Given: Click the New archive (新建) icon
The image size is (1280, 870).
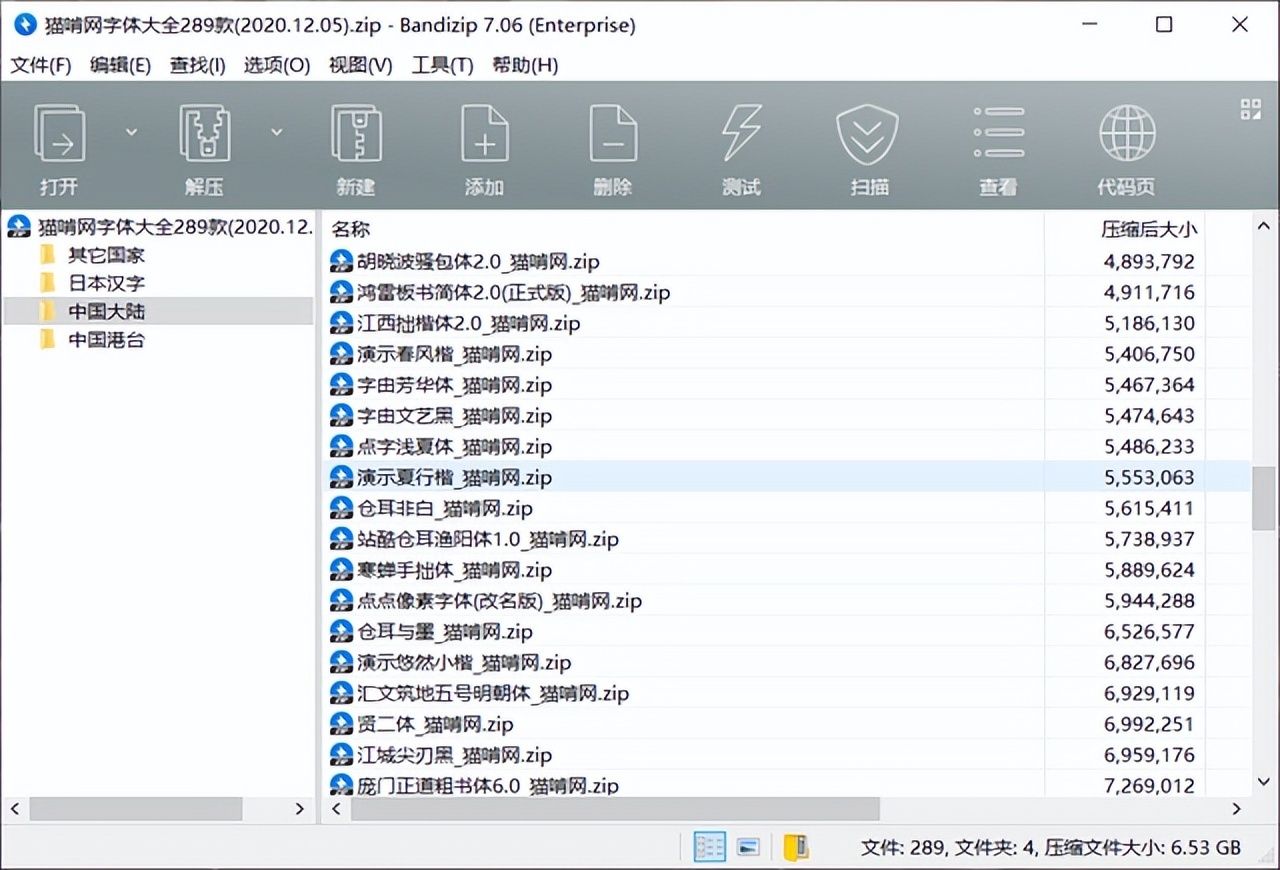Looking at the screenshot, I should (x=356, y=135).
